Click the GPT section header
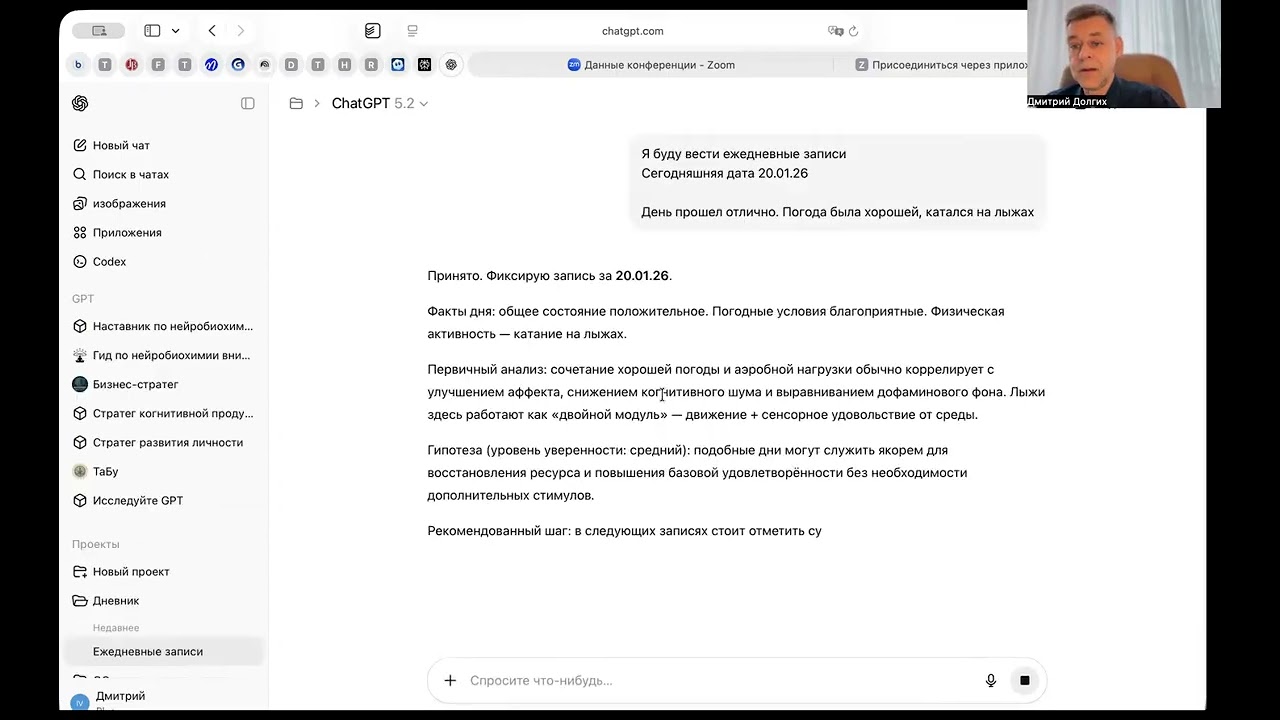1280x720 pixels. [x=83, y=299]
